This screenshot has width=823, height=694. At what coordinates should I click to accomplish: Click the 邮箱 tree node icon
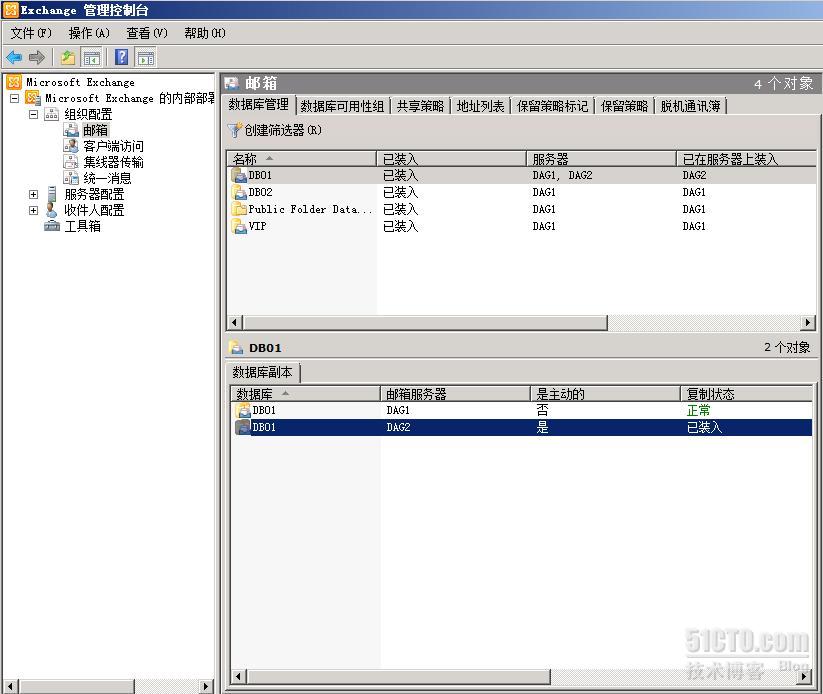pos(71,130)
